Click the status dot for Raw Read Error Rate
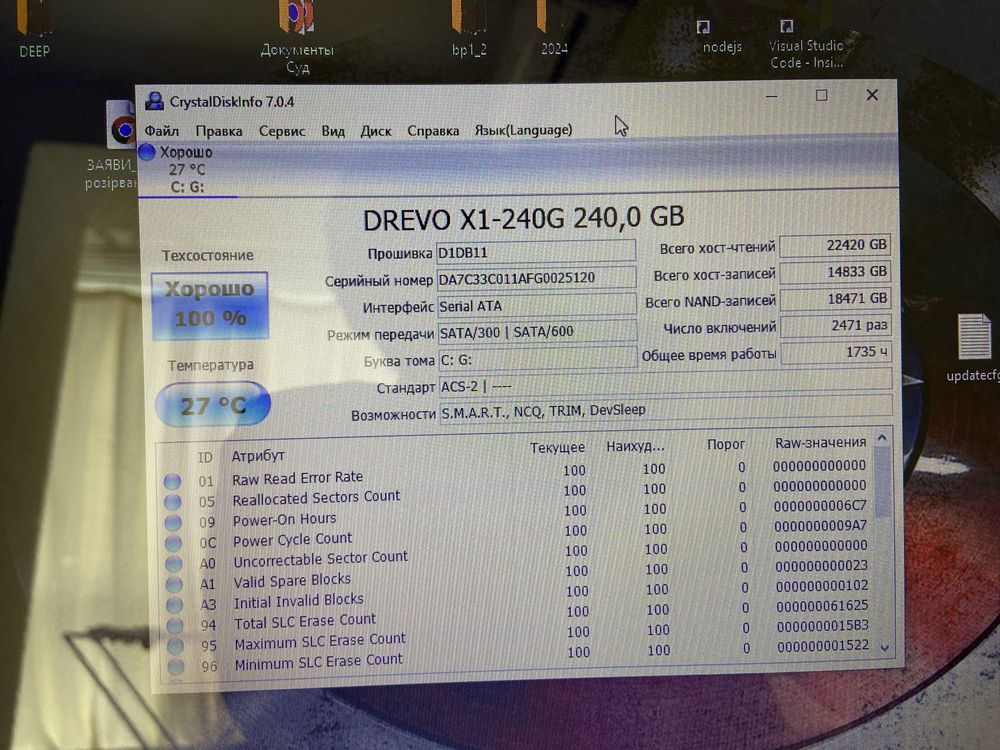The width and height of the screenshot is (1000, 750). coord(172,482)
